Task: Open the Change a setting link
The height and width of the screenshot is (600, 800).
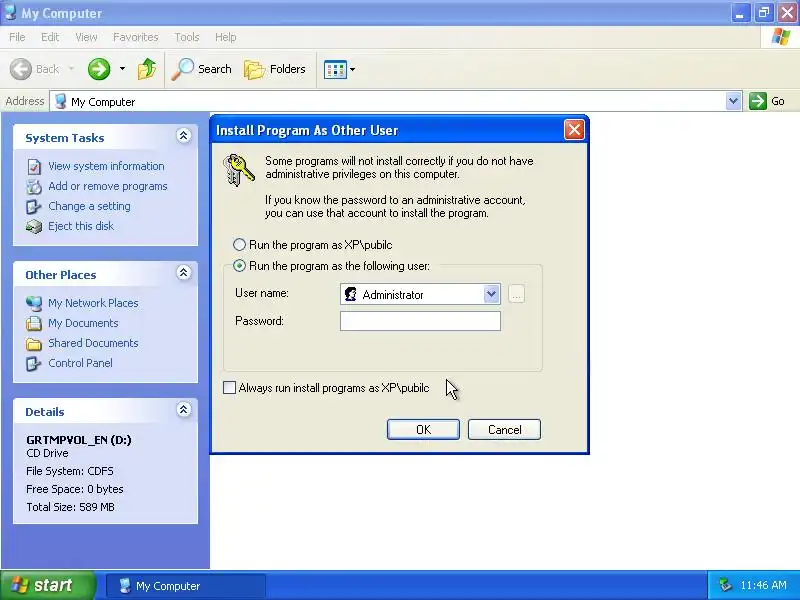Action: point(89,206)
